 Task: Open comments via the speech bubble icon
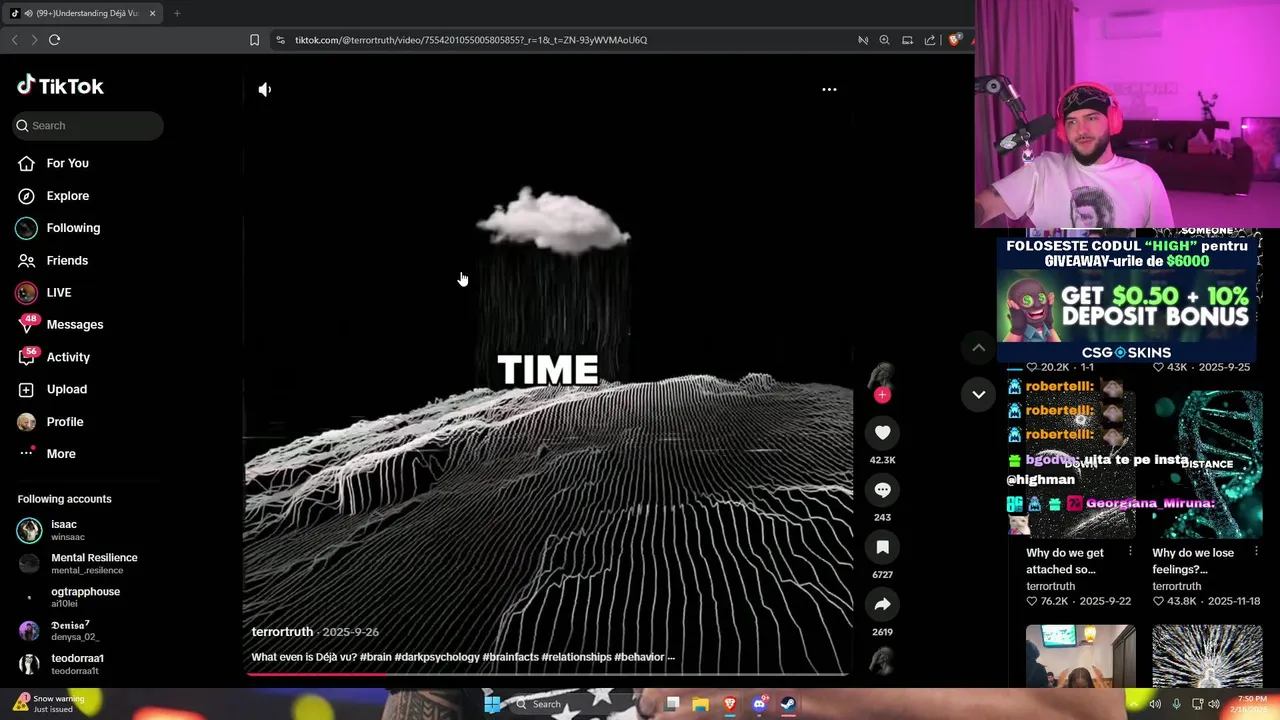coord(882,490)
